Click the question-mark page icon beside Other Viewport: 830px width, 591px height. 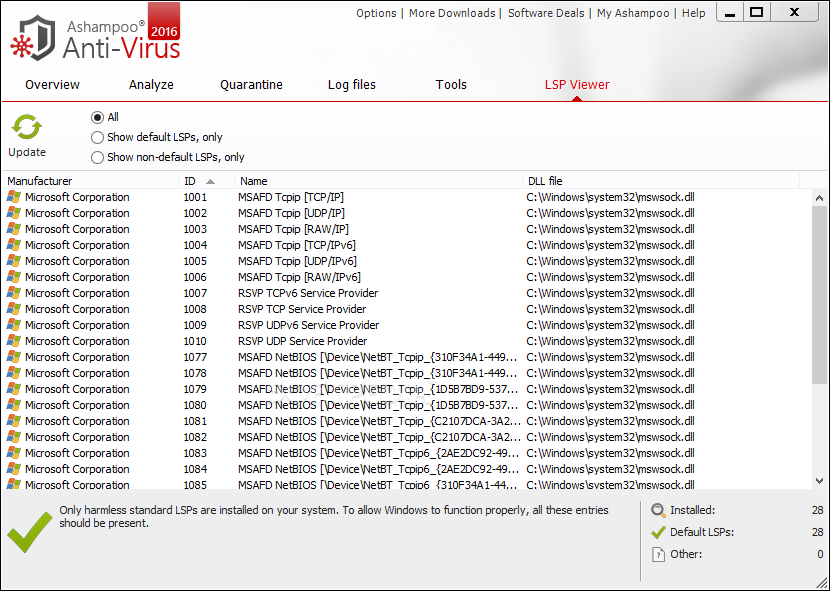click(x=658, y=554)
